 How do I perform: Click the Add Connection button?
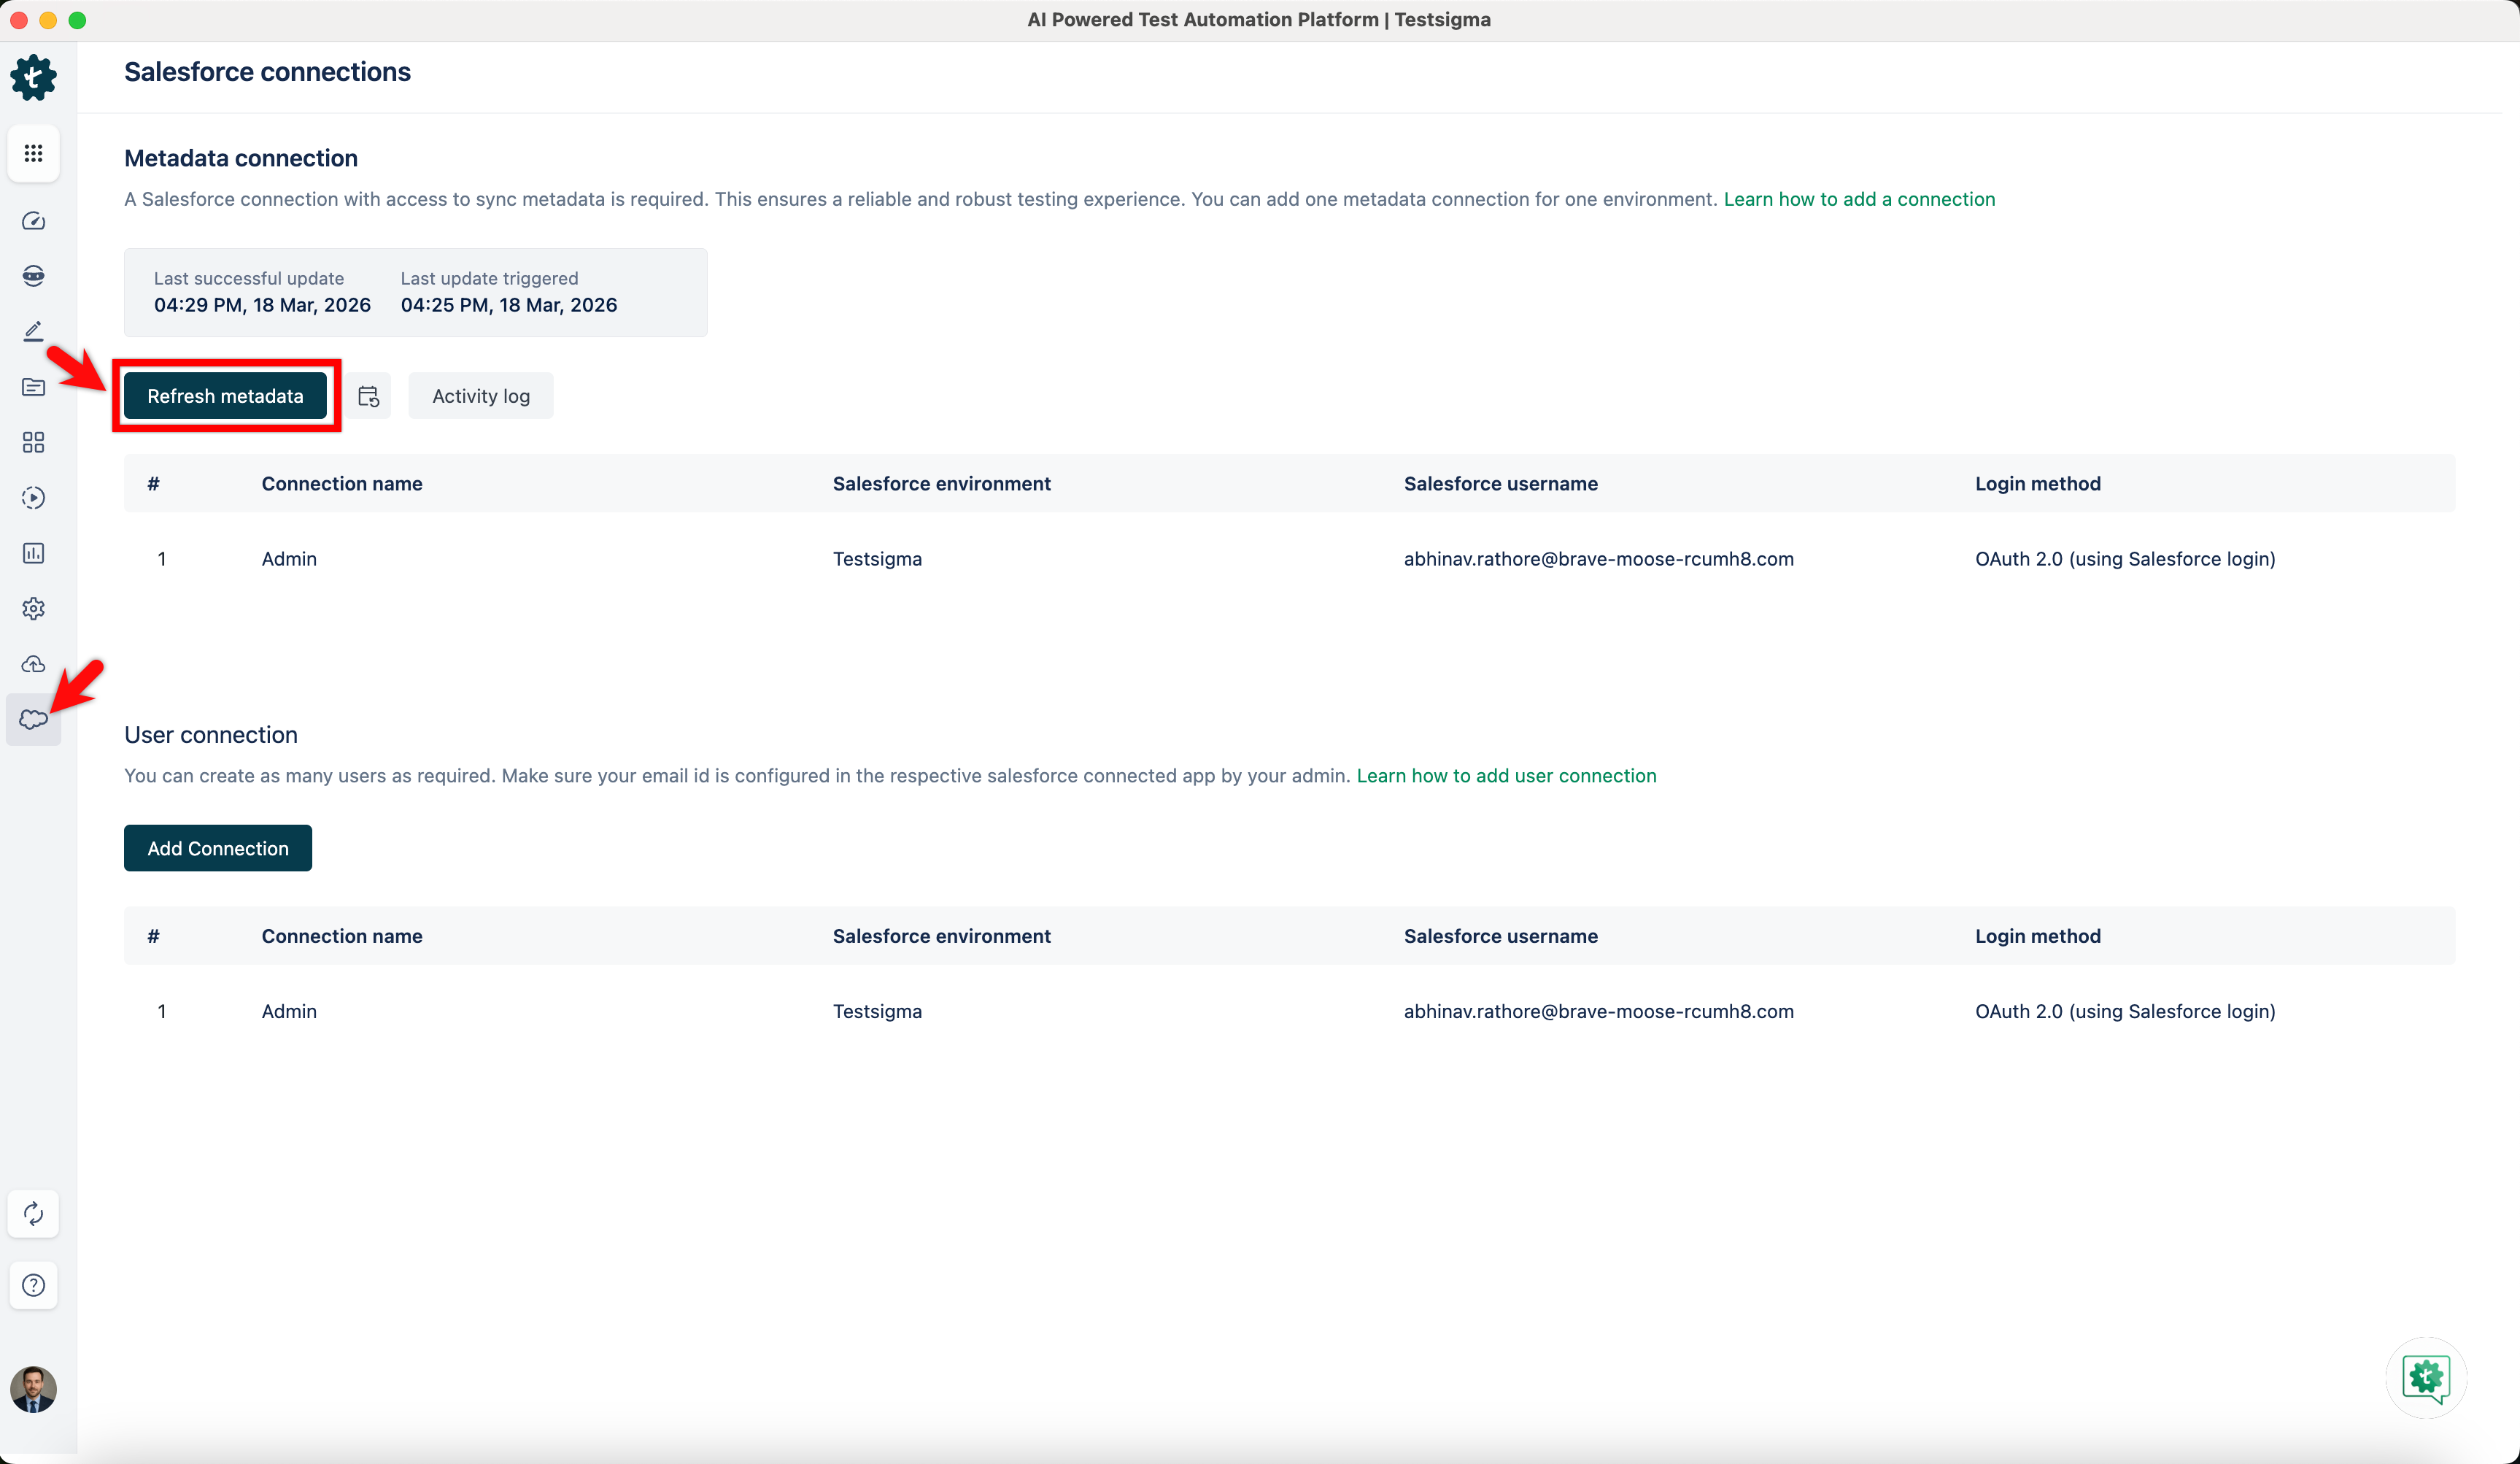tap(217, 848)
